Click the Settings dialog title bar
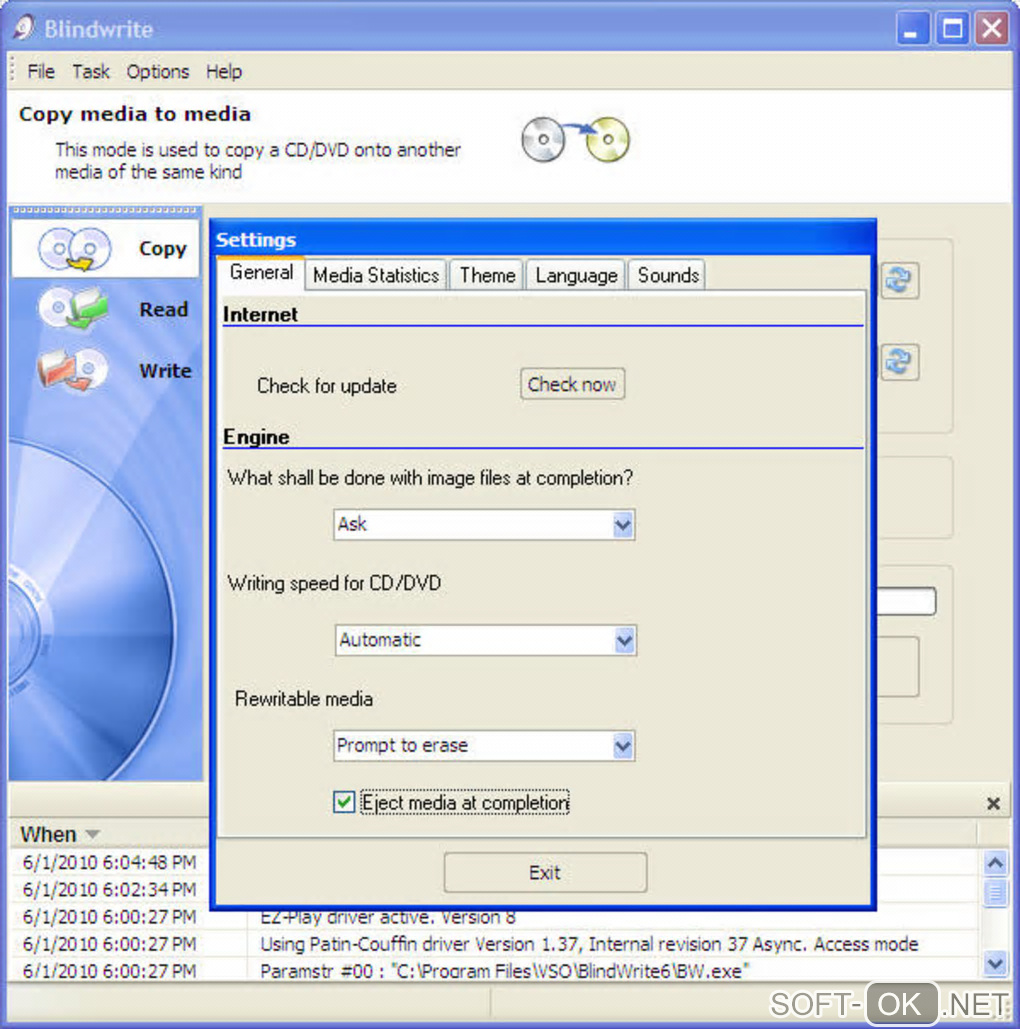 point(543,239)
